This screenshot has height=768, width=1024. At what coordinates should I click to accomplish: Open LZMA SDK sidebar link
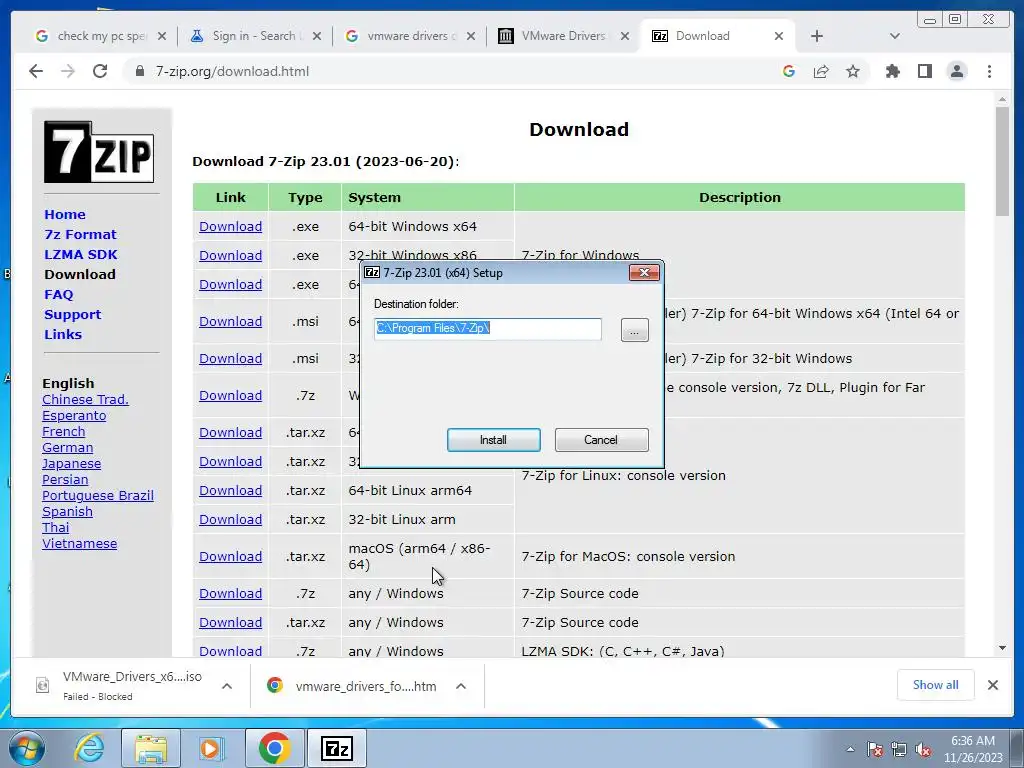pyautogui.click(x=80, y=255)
